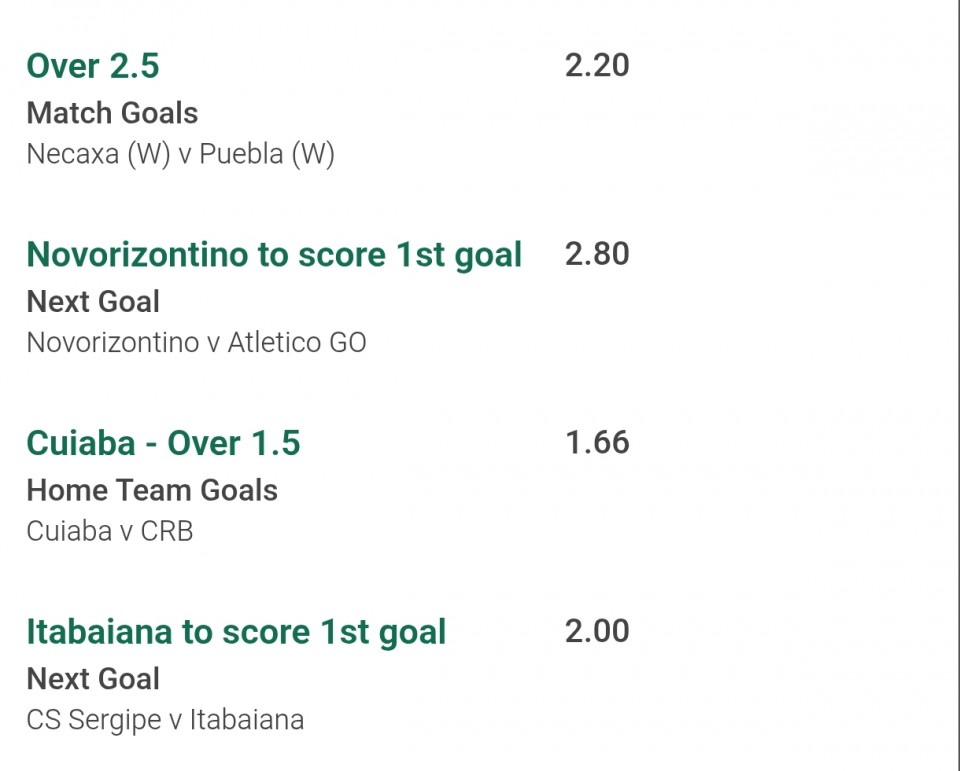Click Puebla (W) team name
Image resolution: width=960 pixels, height=771 pixels.
[267, 154]
